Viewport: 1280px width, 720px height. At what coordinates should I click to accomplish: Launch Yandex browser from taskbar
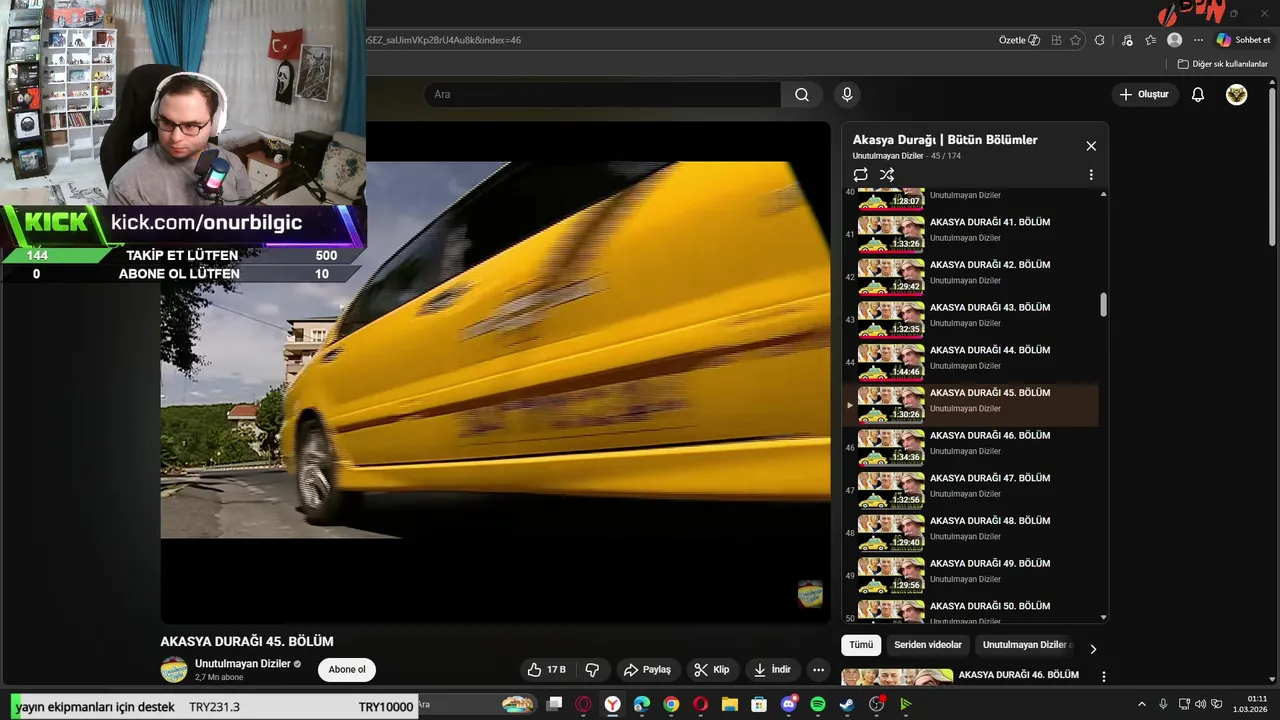tap(613, 705)
